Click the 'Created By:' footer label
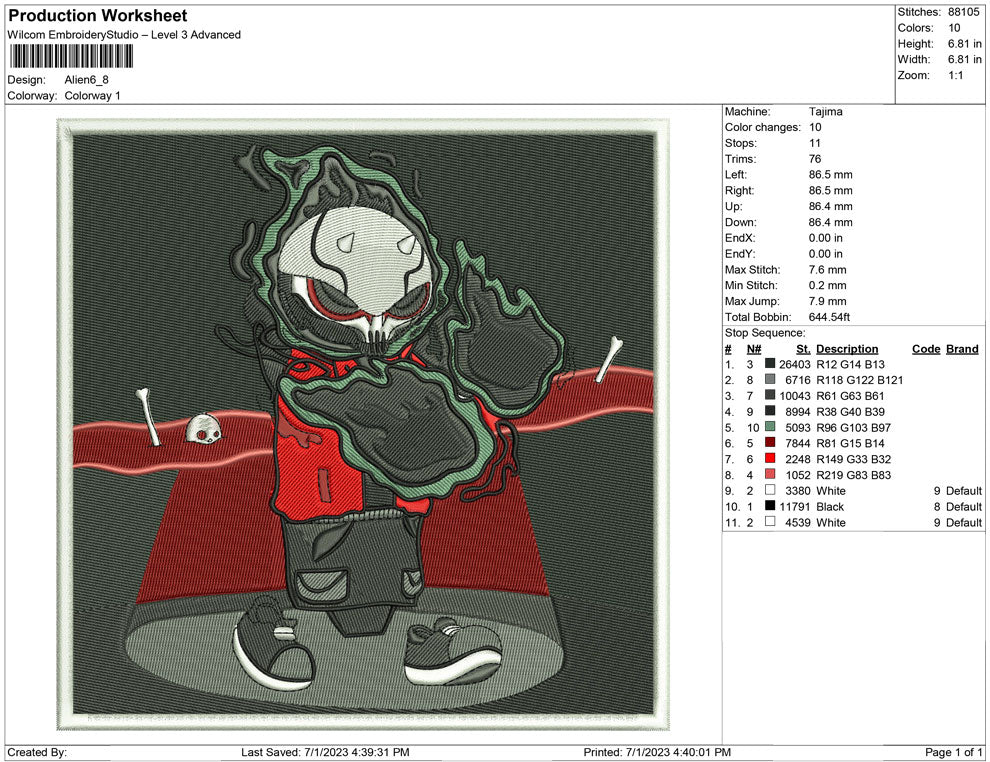Screen dimensions: 990x762 point(37,753)
